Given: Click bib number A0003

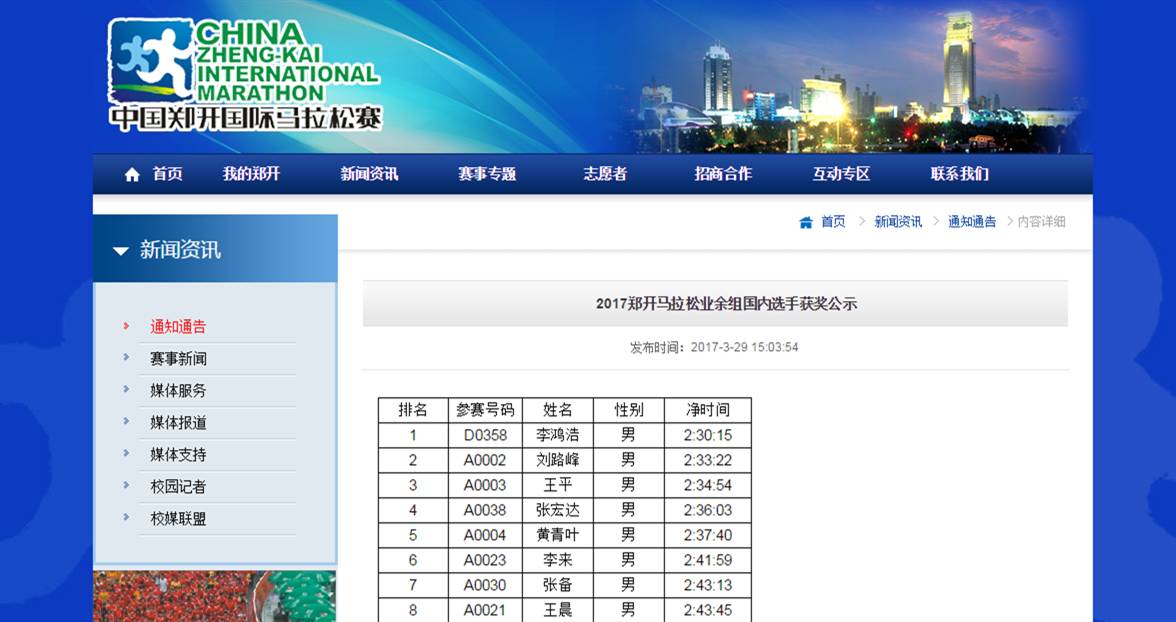Looking at the screenshot, I should [485, 485].
